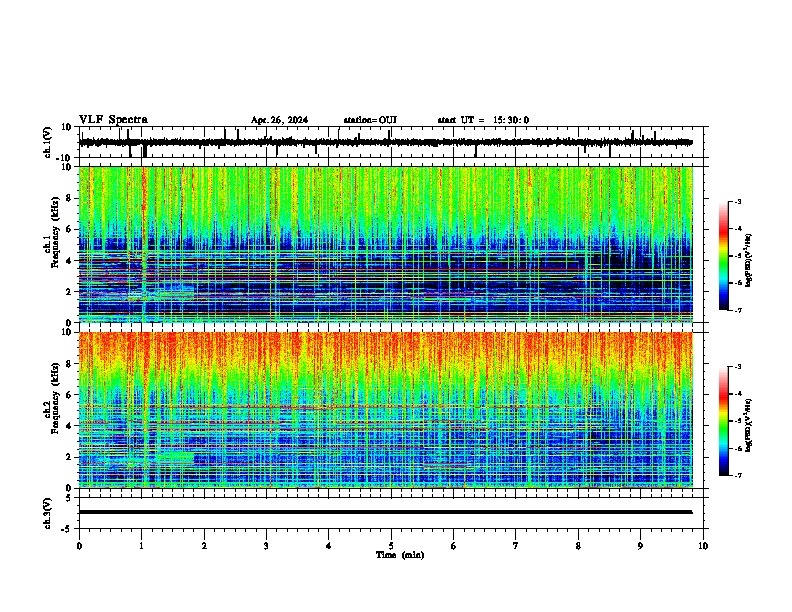Click time axis tick label "3"
Image resolution: width=792 pixels, height=612 pixels.
266,546
